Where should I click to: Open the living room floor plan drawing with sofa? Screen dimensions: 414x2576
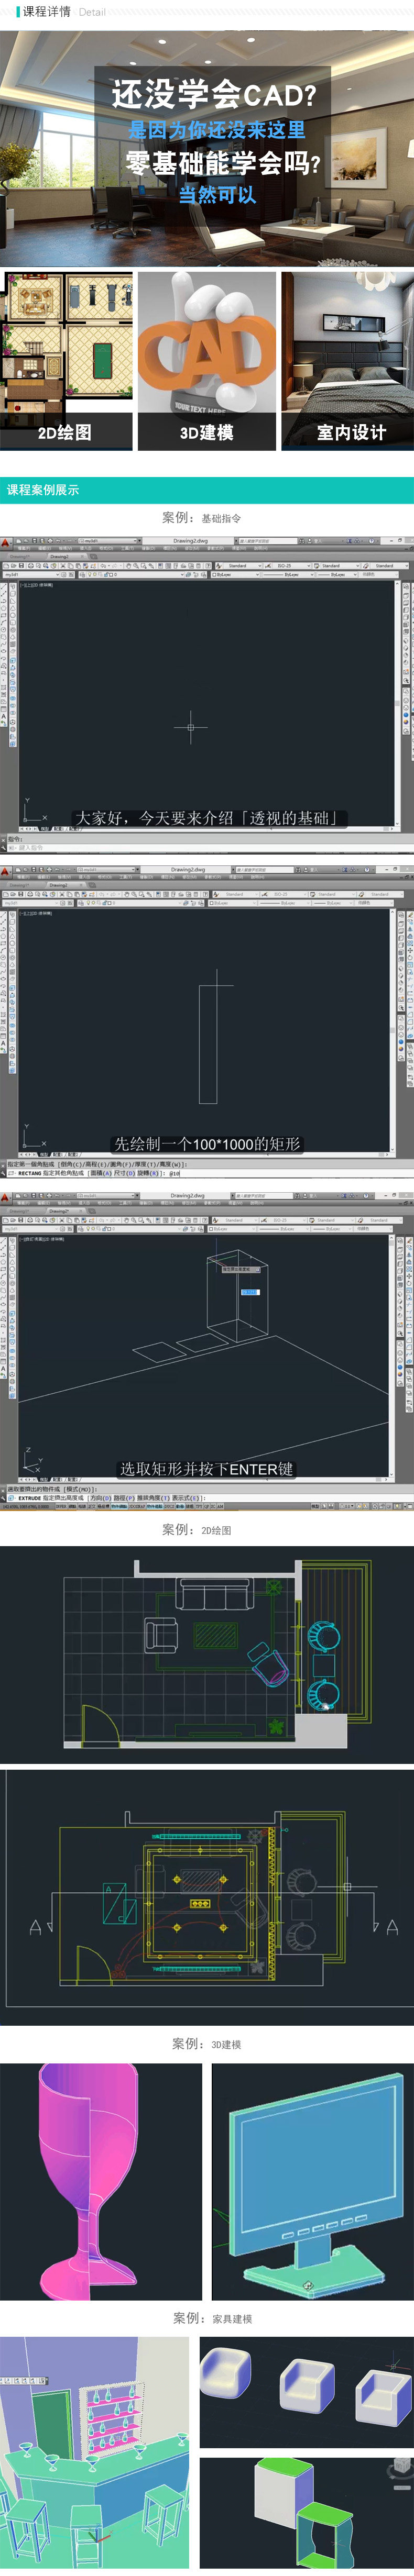click(x=207, y=1656)
